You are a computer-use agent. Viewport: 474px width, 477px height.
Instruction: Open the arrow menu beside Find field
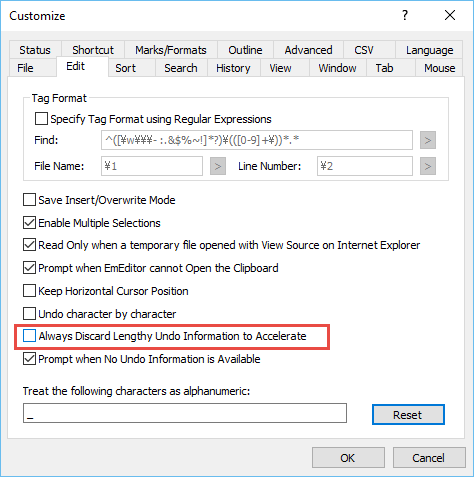(x=428, y=140)
